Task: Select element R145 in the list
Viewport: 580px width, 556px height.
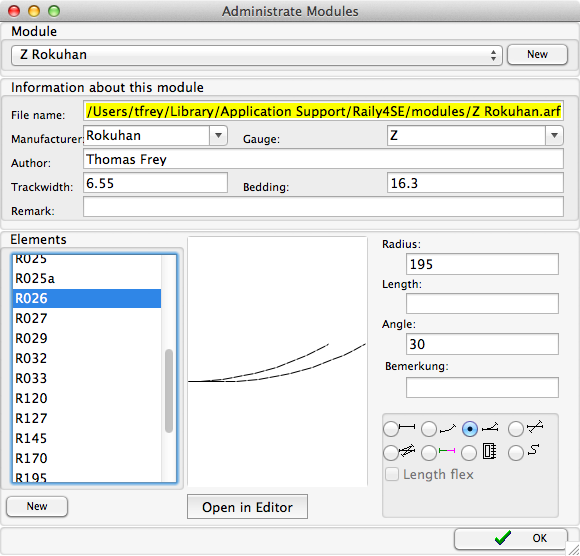Action: [x=87, y=438]
